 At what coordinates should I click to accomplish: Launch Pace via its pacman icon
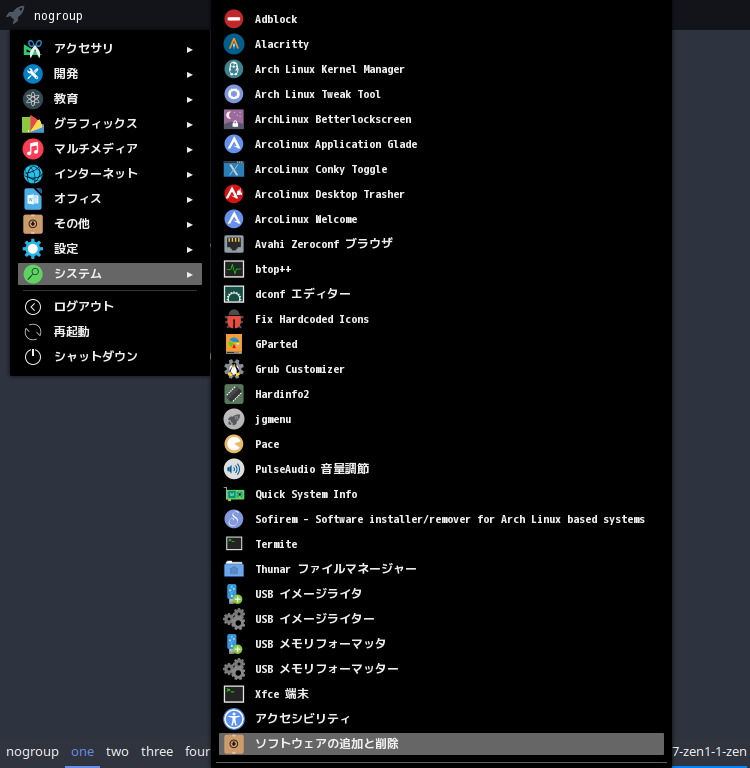(234, 444)
